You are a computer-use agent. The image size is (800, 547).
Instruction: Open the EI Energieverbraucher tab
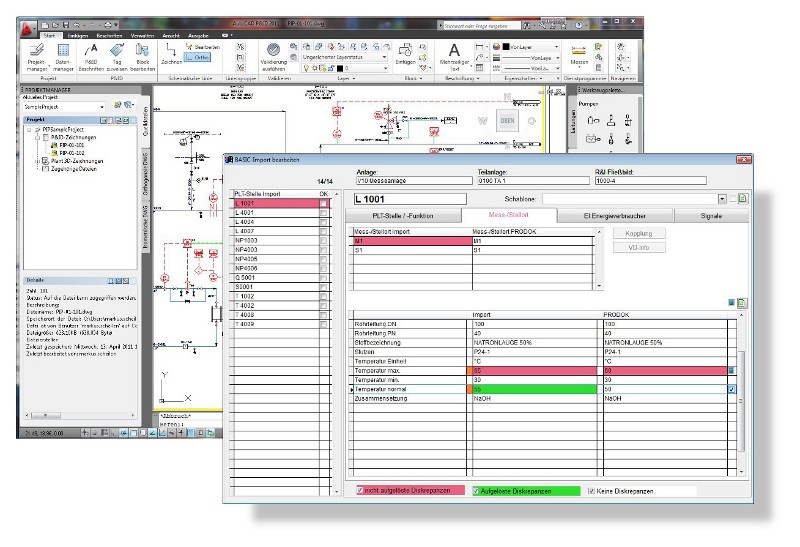point(614,216)
